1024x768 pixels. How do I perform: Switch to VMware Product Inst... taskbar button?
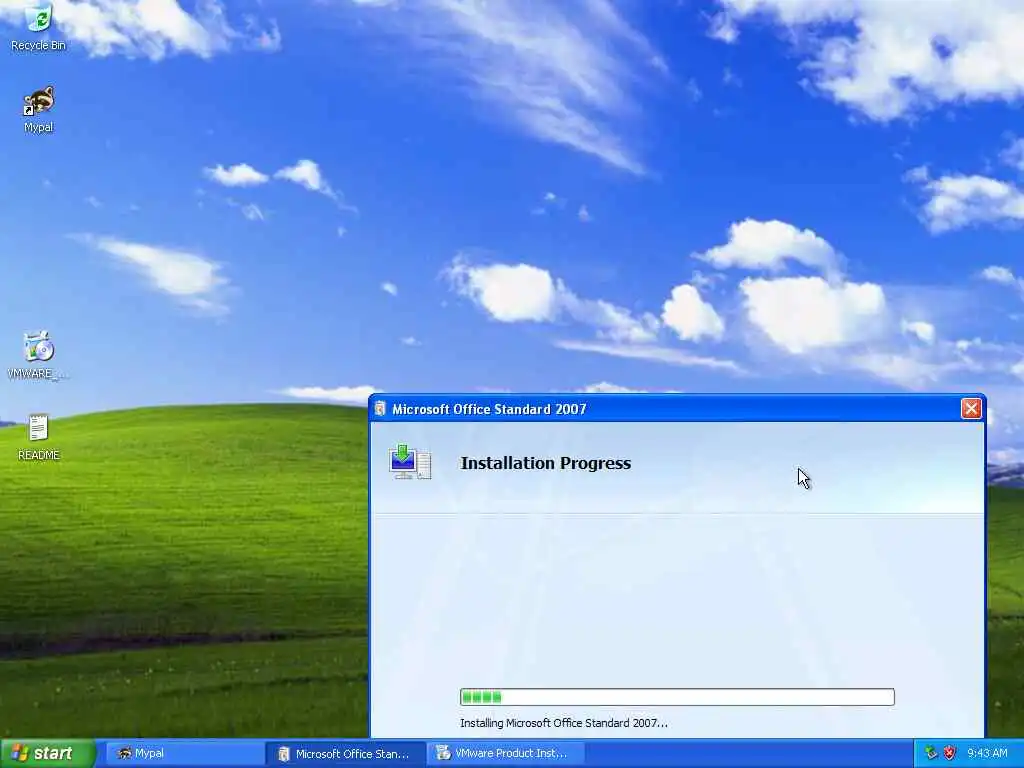506,754
